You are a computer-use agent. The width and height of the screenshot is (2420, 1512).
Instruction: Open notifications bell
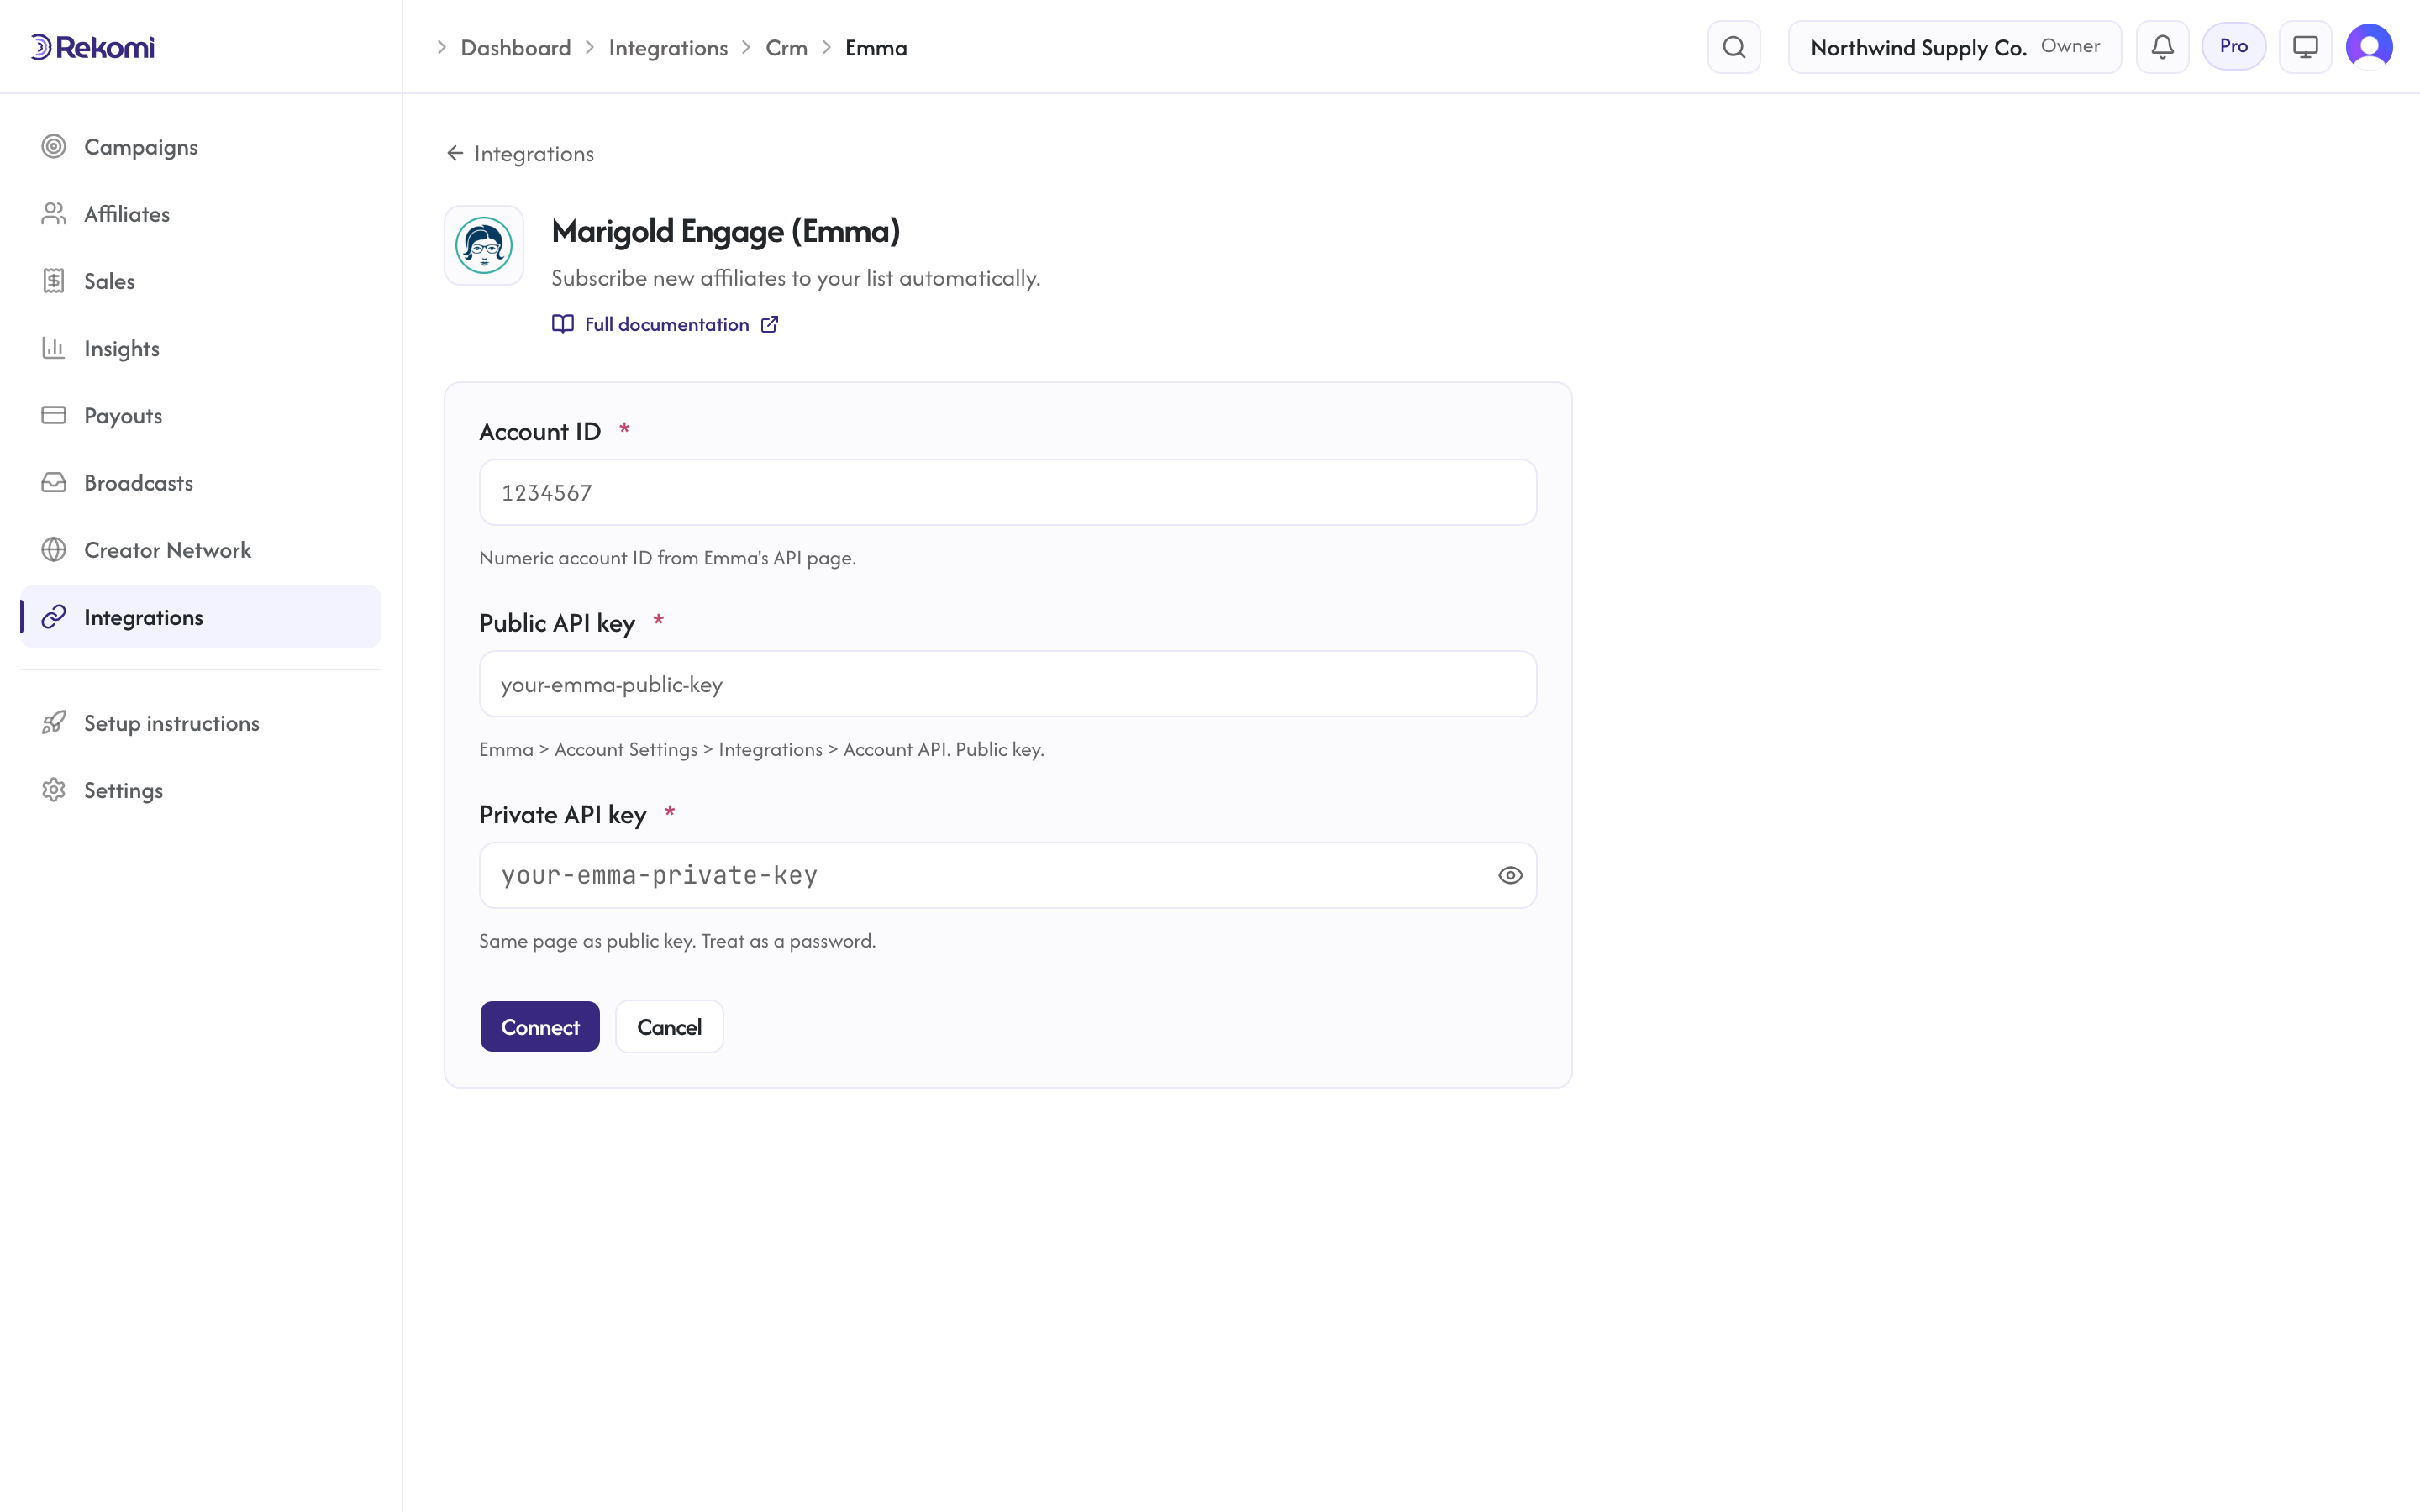click(x=2162, y=47)
